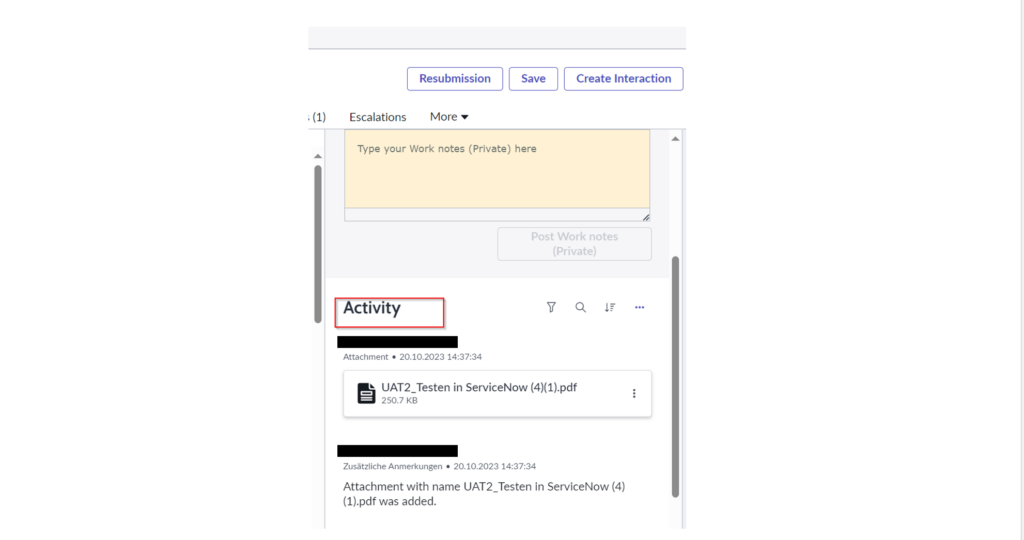Click the Activity section heading
1024x540 pixels.
pos(372,308)
